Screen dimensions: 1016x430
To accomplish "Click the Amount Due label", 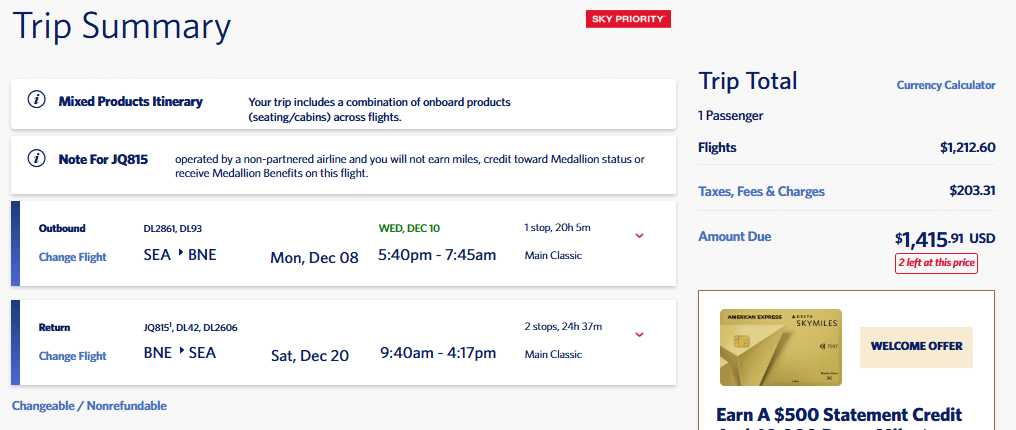I will 735,236.
